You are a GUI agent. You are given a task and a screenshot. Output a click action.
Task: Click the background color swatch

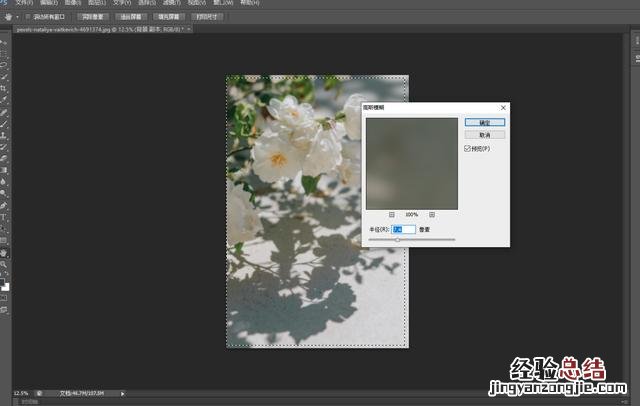(x=6, y=288)
